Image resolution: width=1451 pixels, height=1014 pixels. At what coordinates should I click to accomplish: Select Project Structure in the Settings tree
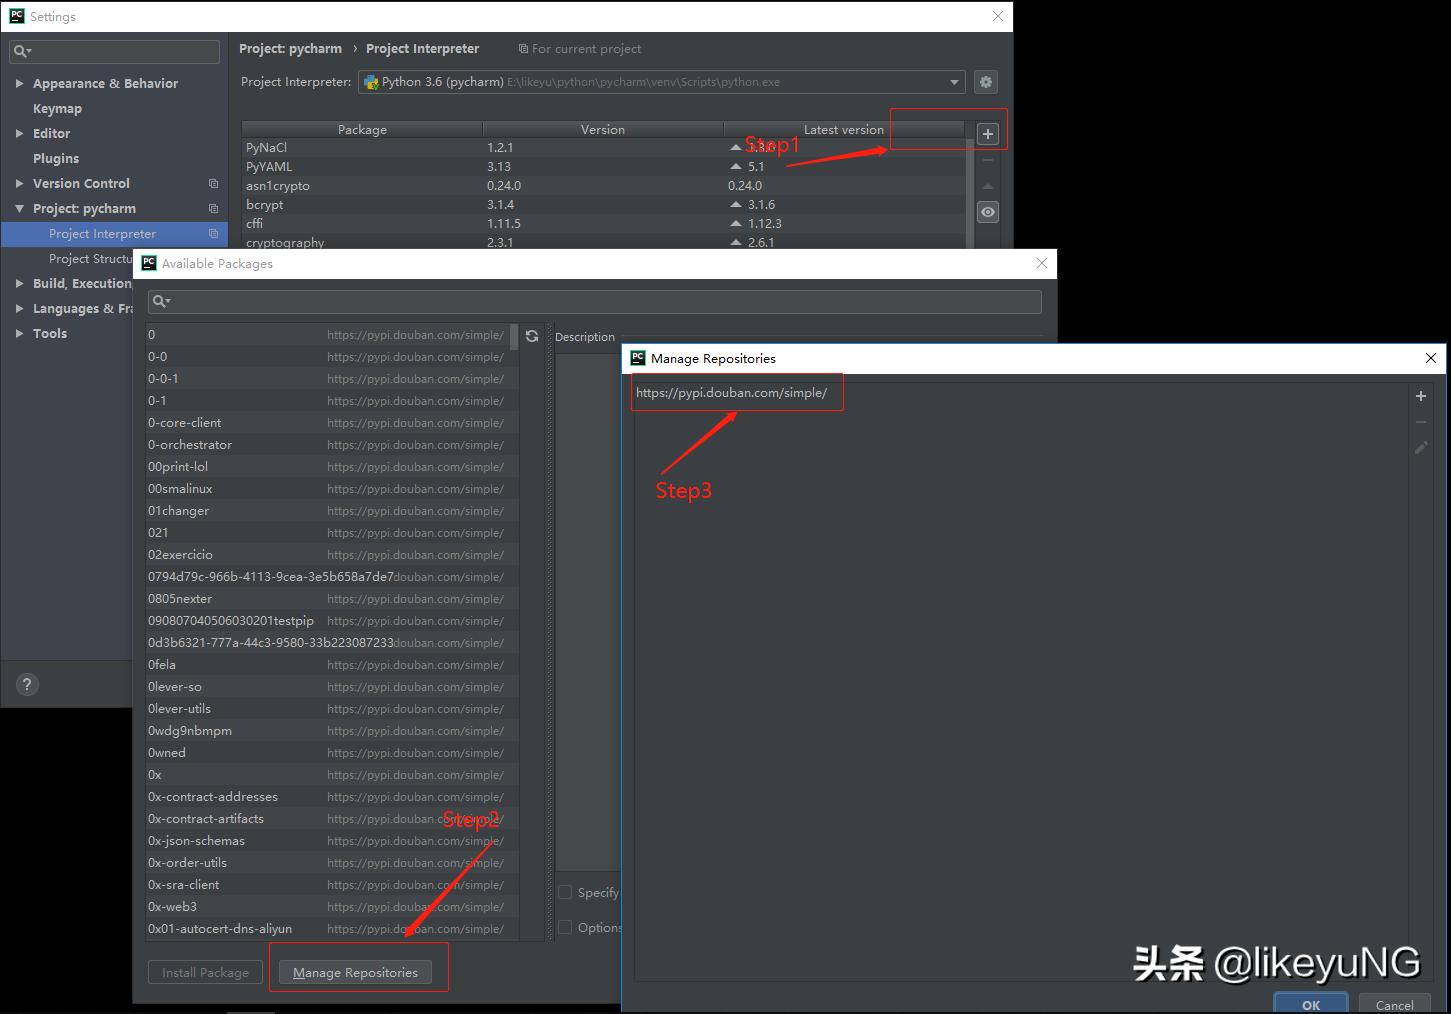click(91, 258)
